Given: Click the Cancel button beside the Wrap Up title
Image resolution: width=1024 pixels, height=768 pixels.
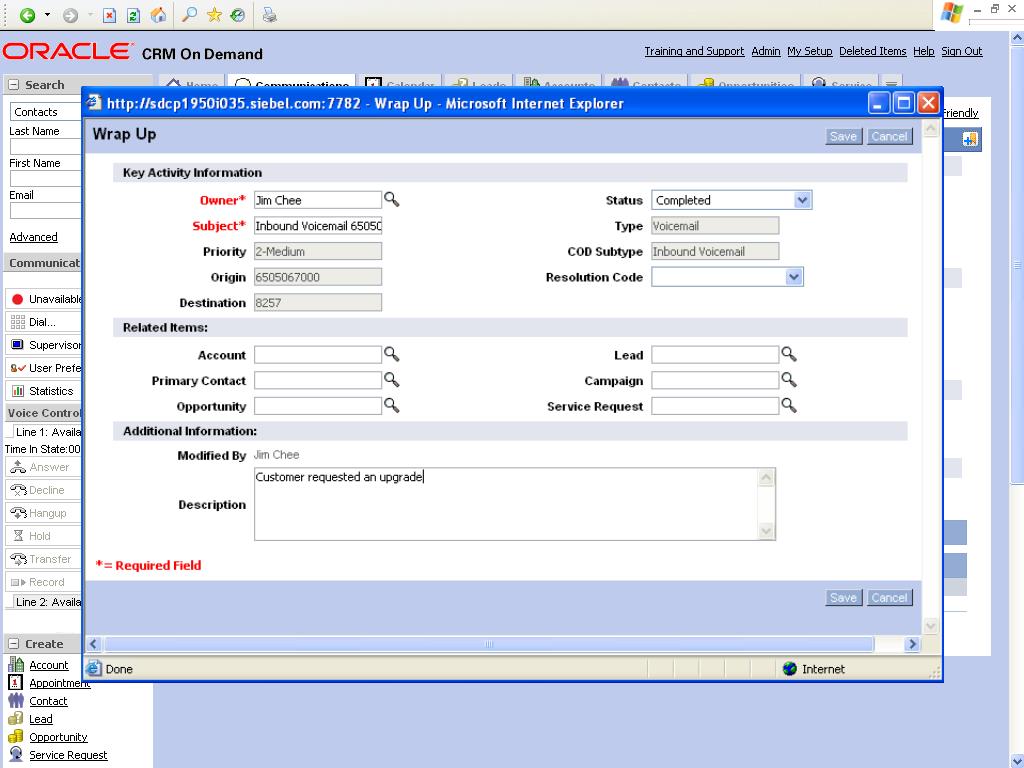Looking at the screenshot, I should click(x=889, y=136).
